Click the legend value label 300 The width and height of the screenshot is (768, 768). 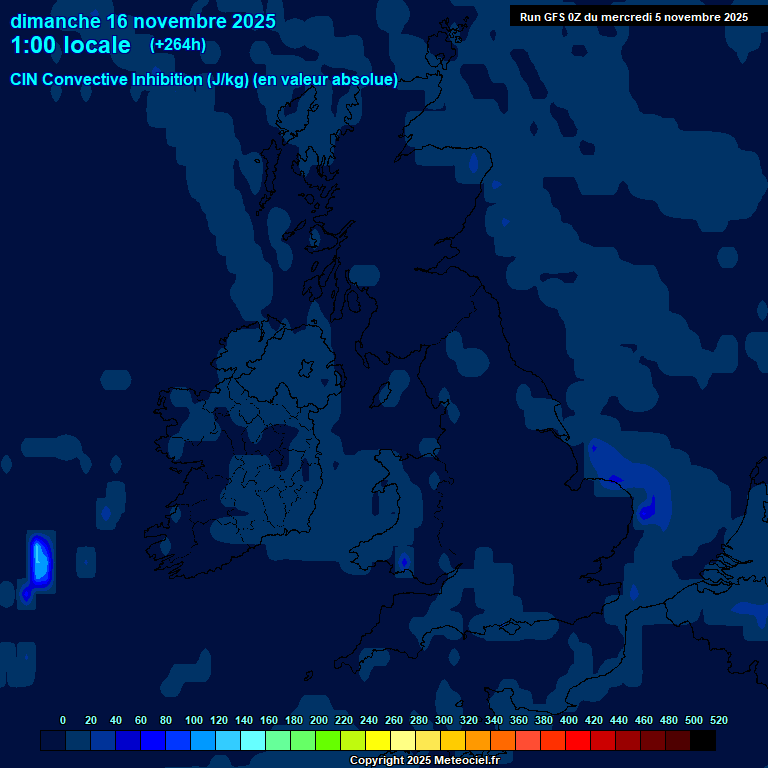coord(444,720)
